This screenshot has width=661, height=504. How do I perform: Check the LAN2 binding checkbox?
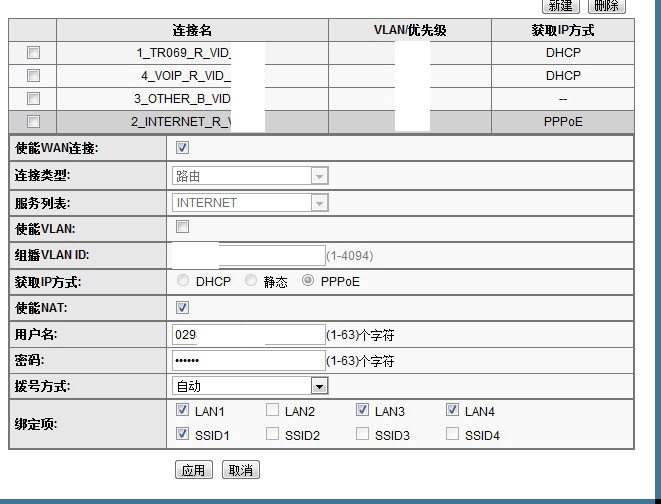(x=272, y=410)
